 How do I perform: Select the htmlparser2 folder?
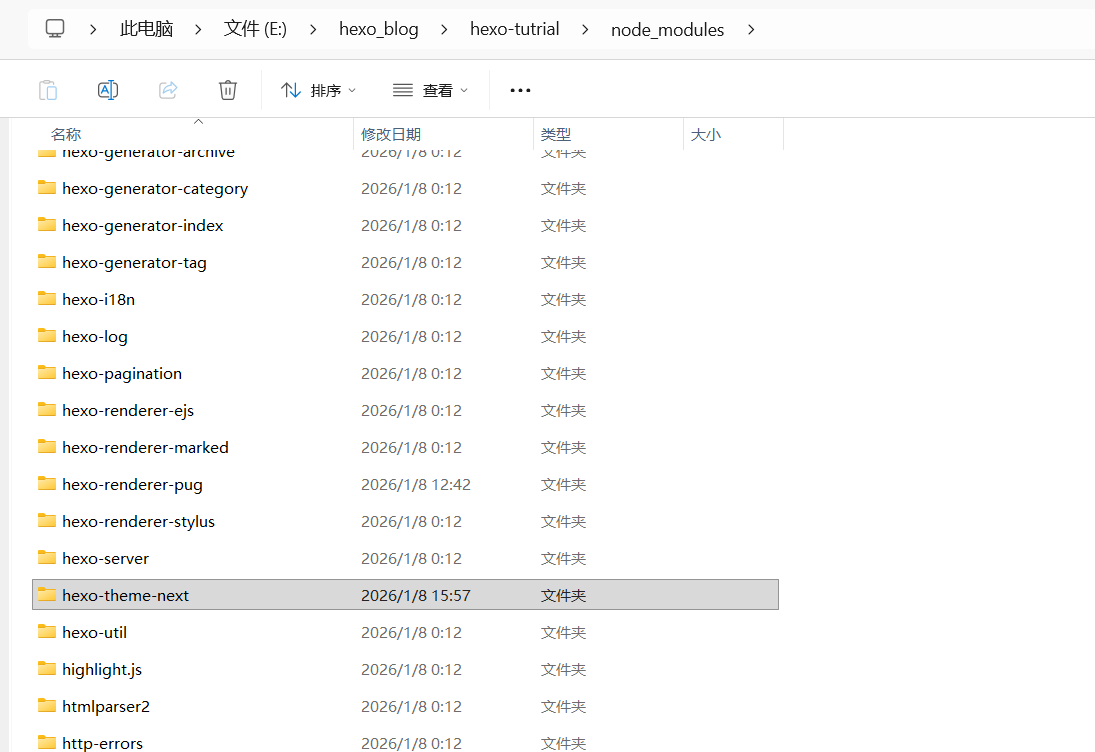[x=105, y=706]
